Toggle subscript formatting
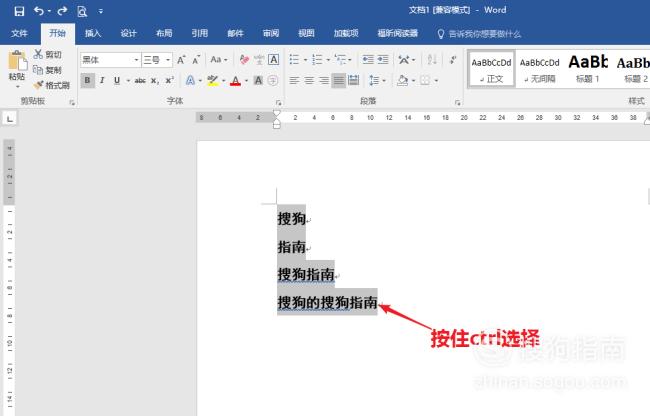Screen dimensions: 650x416 click(x=155, y=81)
